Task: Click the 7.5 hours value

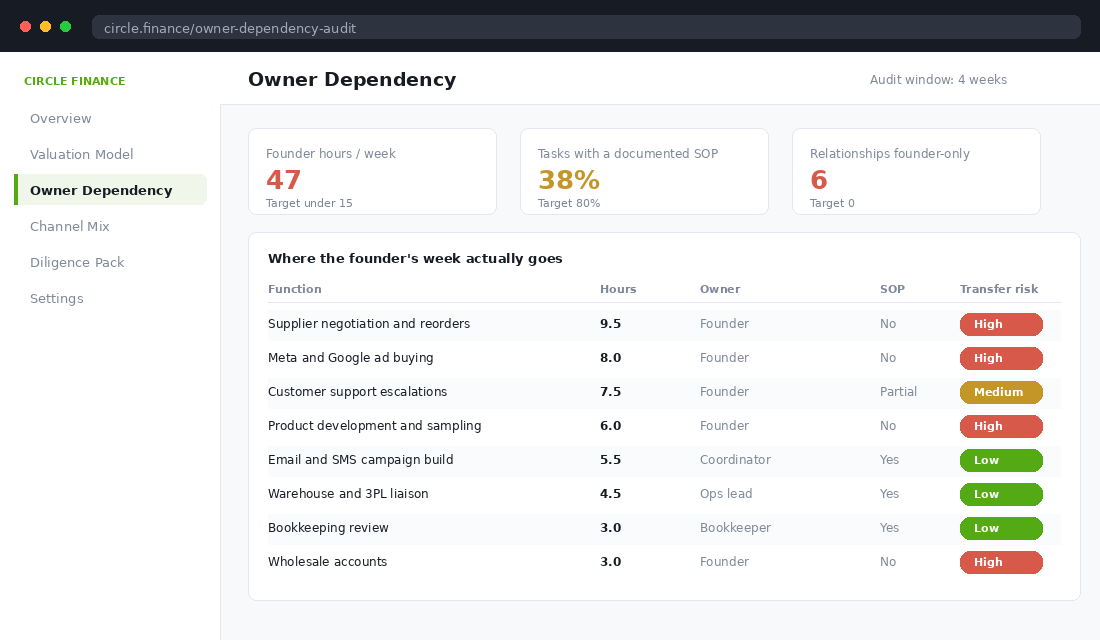Action: tap(610, 392)
